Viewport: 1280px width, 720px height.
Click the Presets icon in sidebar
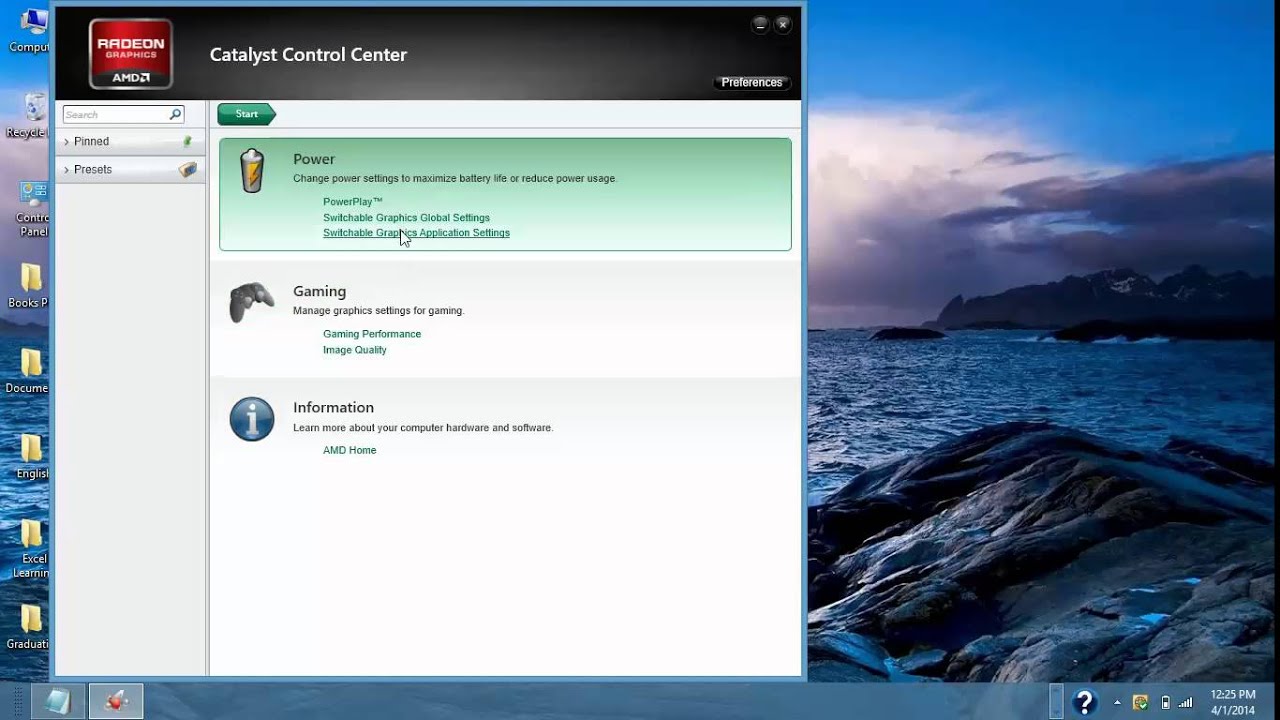(188, 169)
